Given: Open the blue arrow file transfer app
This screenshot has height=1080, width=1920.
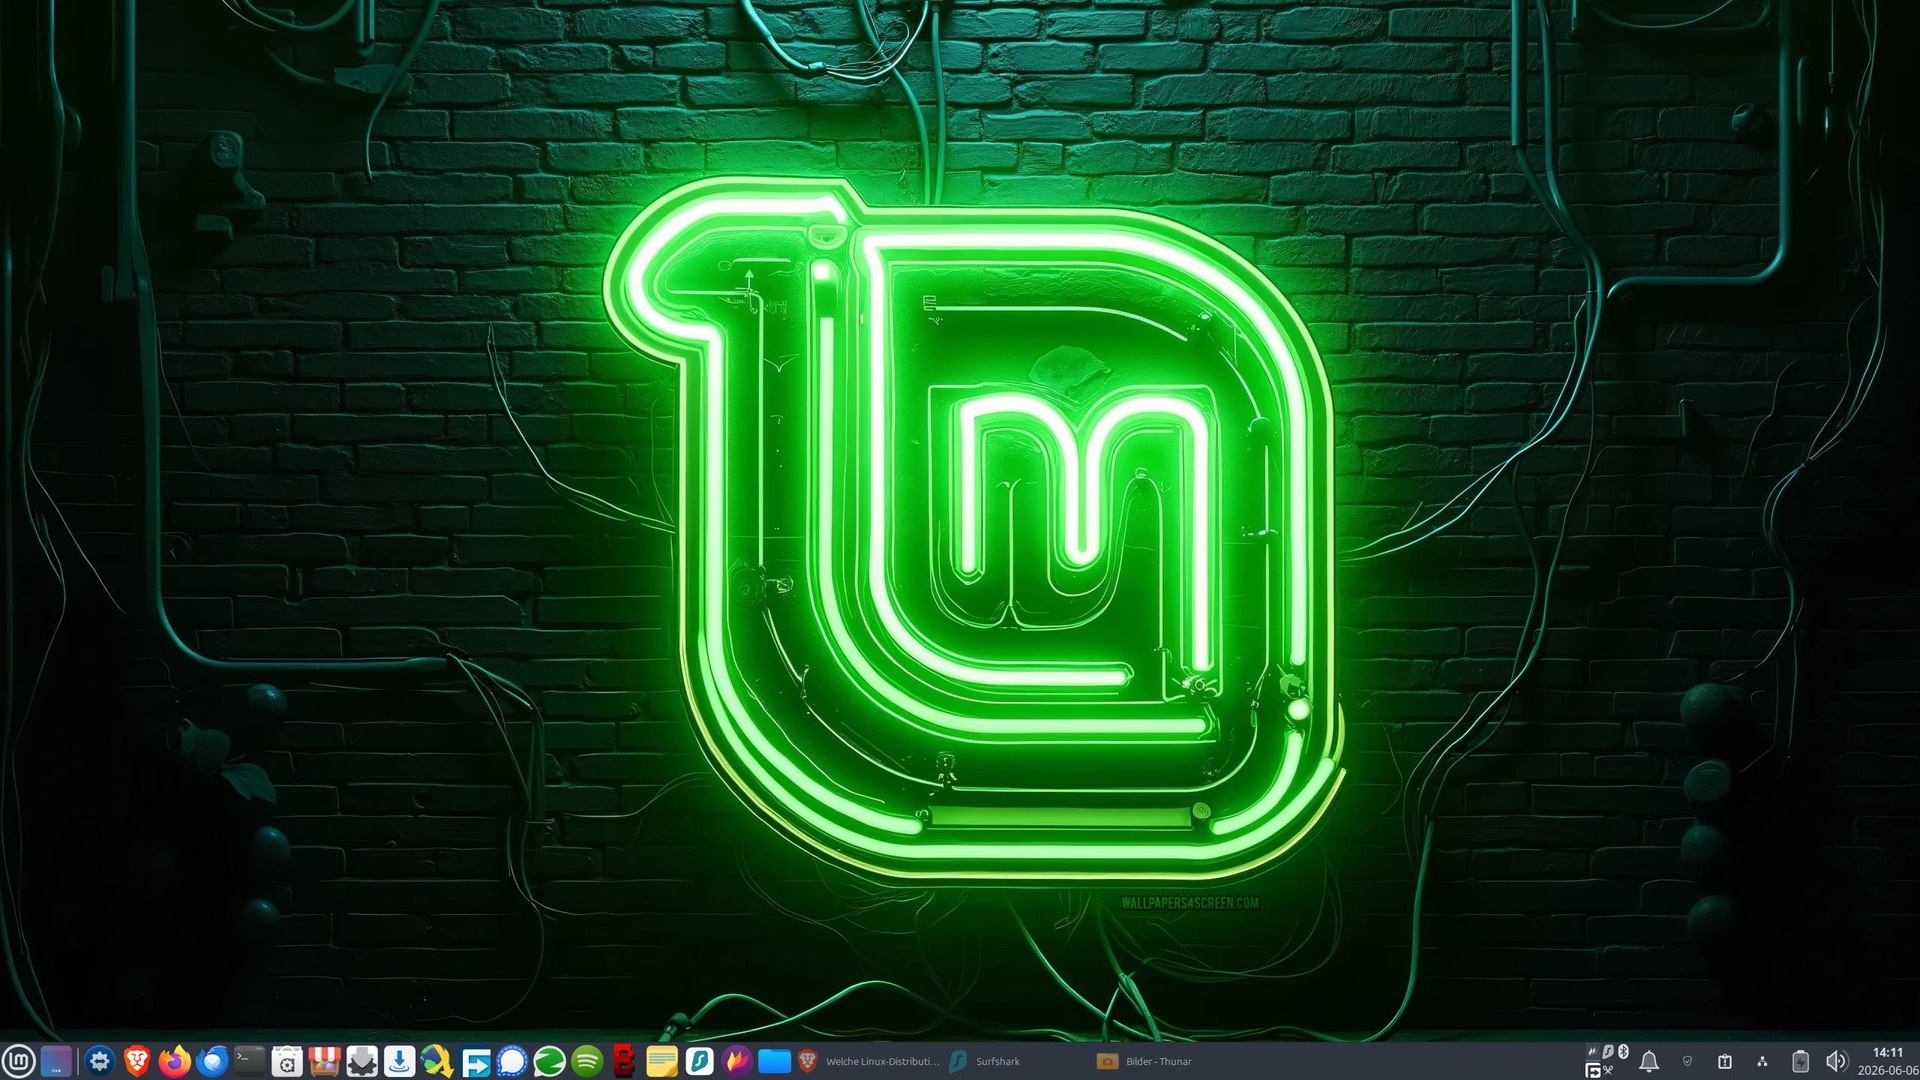Looking at the screenshot, I should (x=475, y=1061).
